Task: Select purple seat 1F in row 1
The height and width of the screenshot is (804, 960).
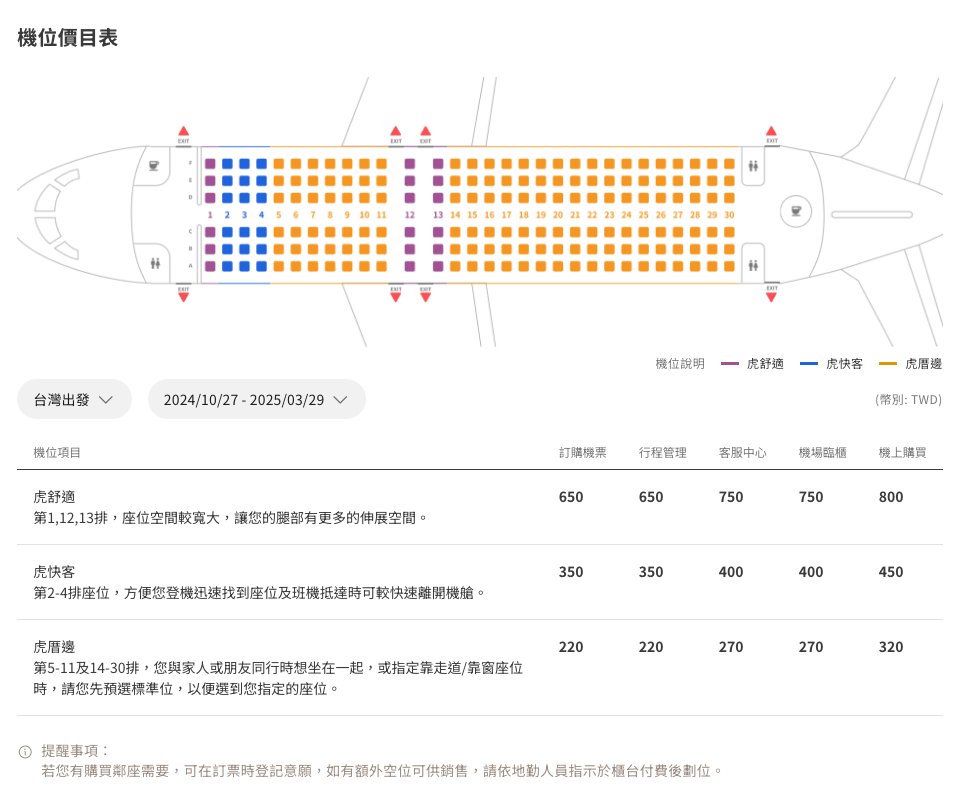Action: pos(210,164)
